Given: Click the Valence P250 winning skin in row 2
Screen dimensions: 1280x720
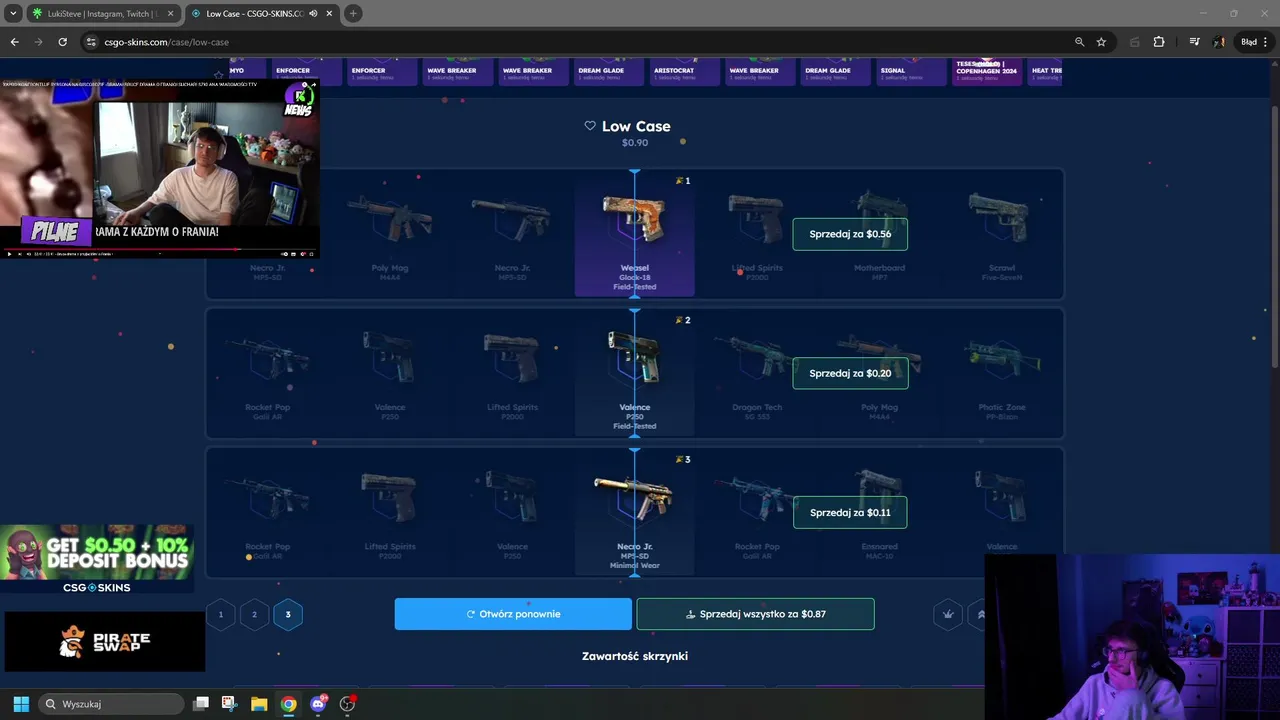Looking at the screenshot, I should pos(634,372).
